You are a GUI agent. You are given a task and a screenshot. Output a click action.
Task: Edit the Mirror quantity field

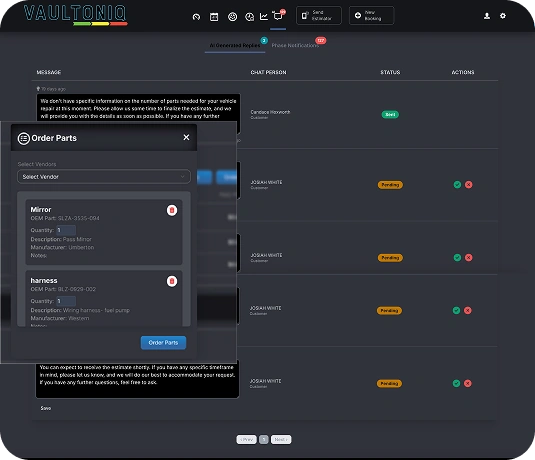tap(66, 230)
